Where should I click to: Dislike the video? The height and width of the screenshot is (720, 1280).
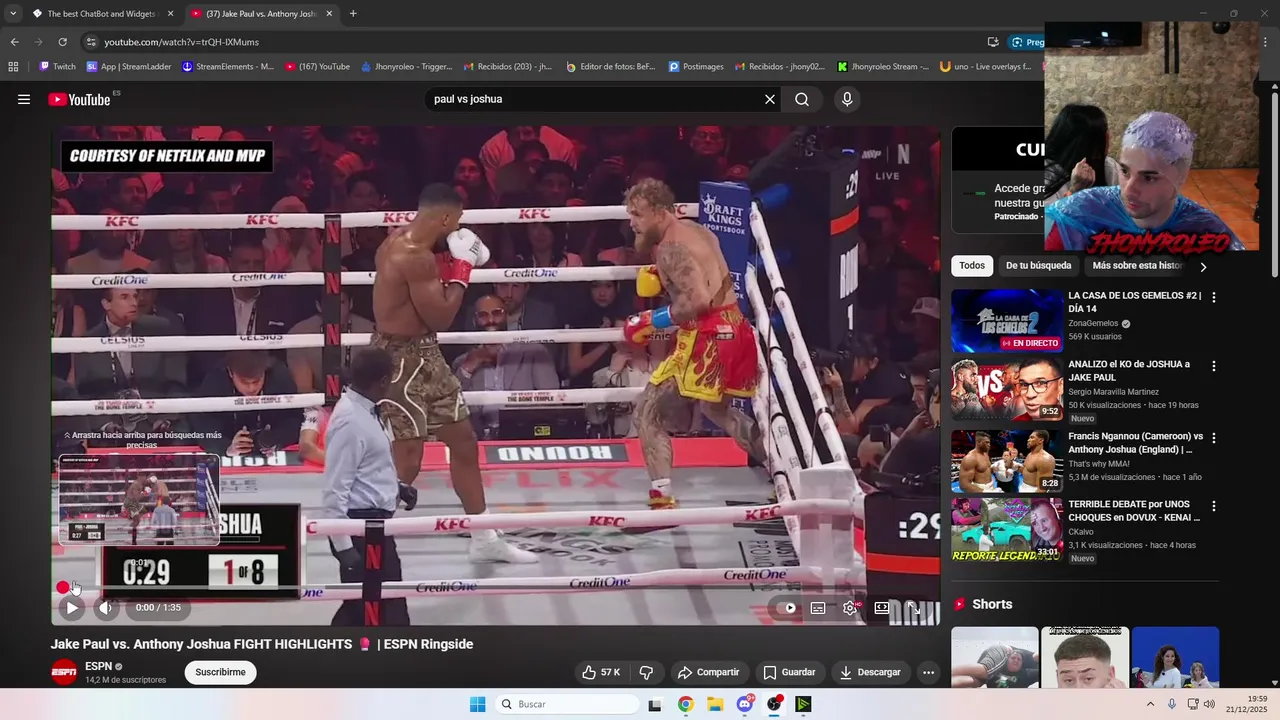coord(646,672)
